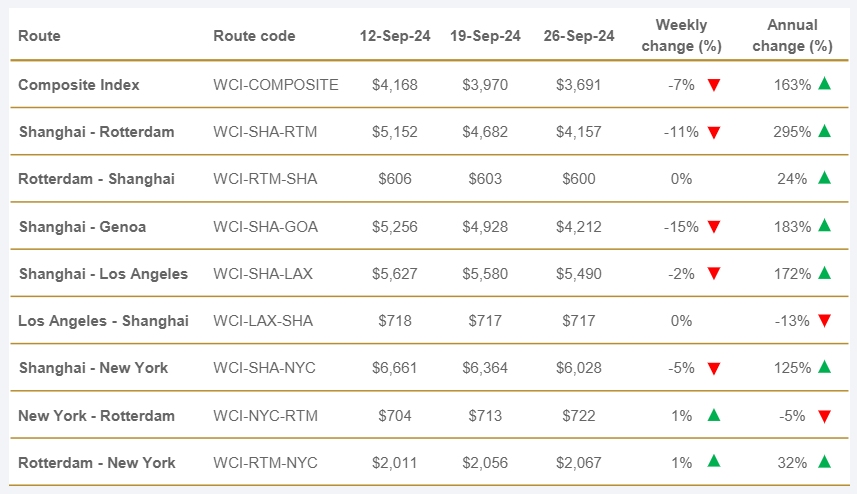Viewport: 857px width, 494px height.
Task: Click green up arrow for Rotterdam - New York weekly change
Action: click(714, 461)
